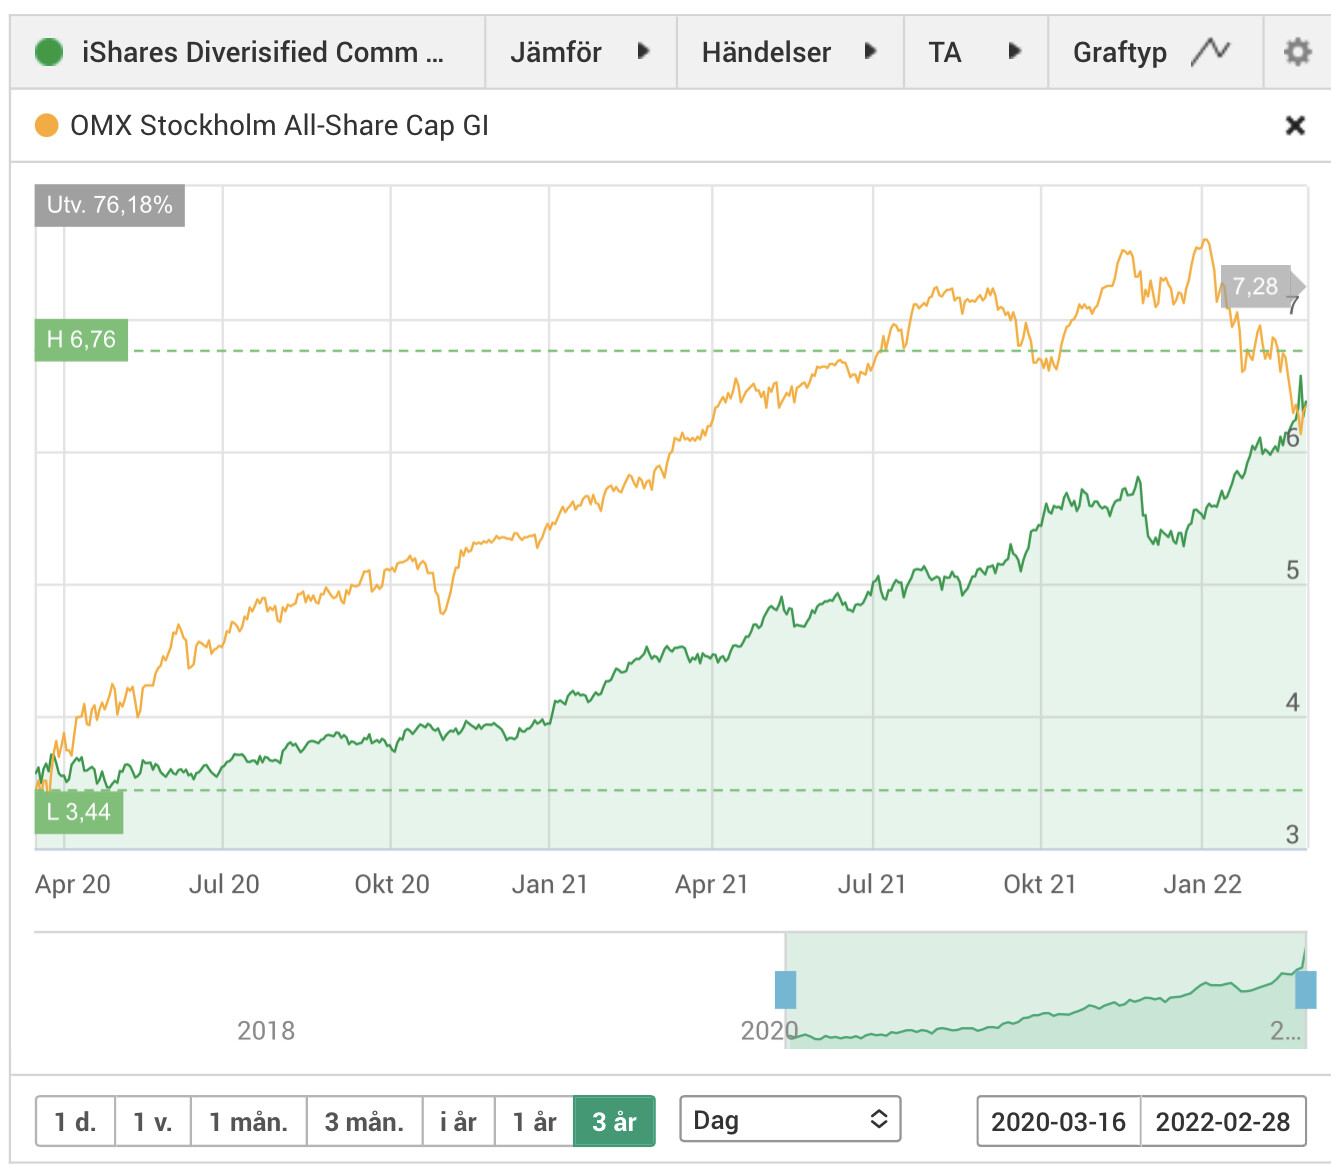Click orange dot beside OMX Stockholm All-Share
This screenshot has width=1331, height=1170.
click(x=47, y=126)
